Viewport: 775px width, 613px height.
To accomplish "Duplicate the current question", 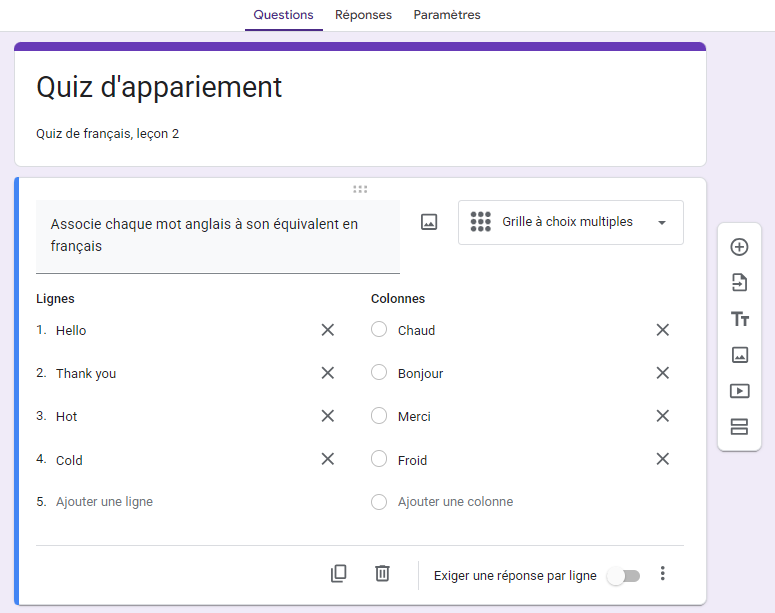I will point(339,574).
